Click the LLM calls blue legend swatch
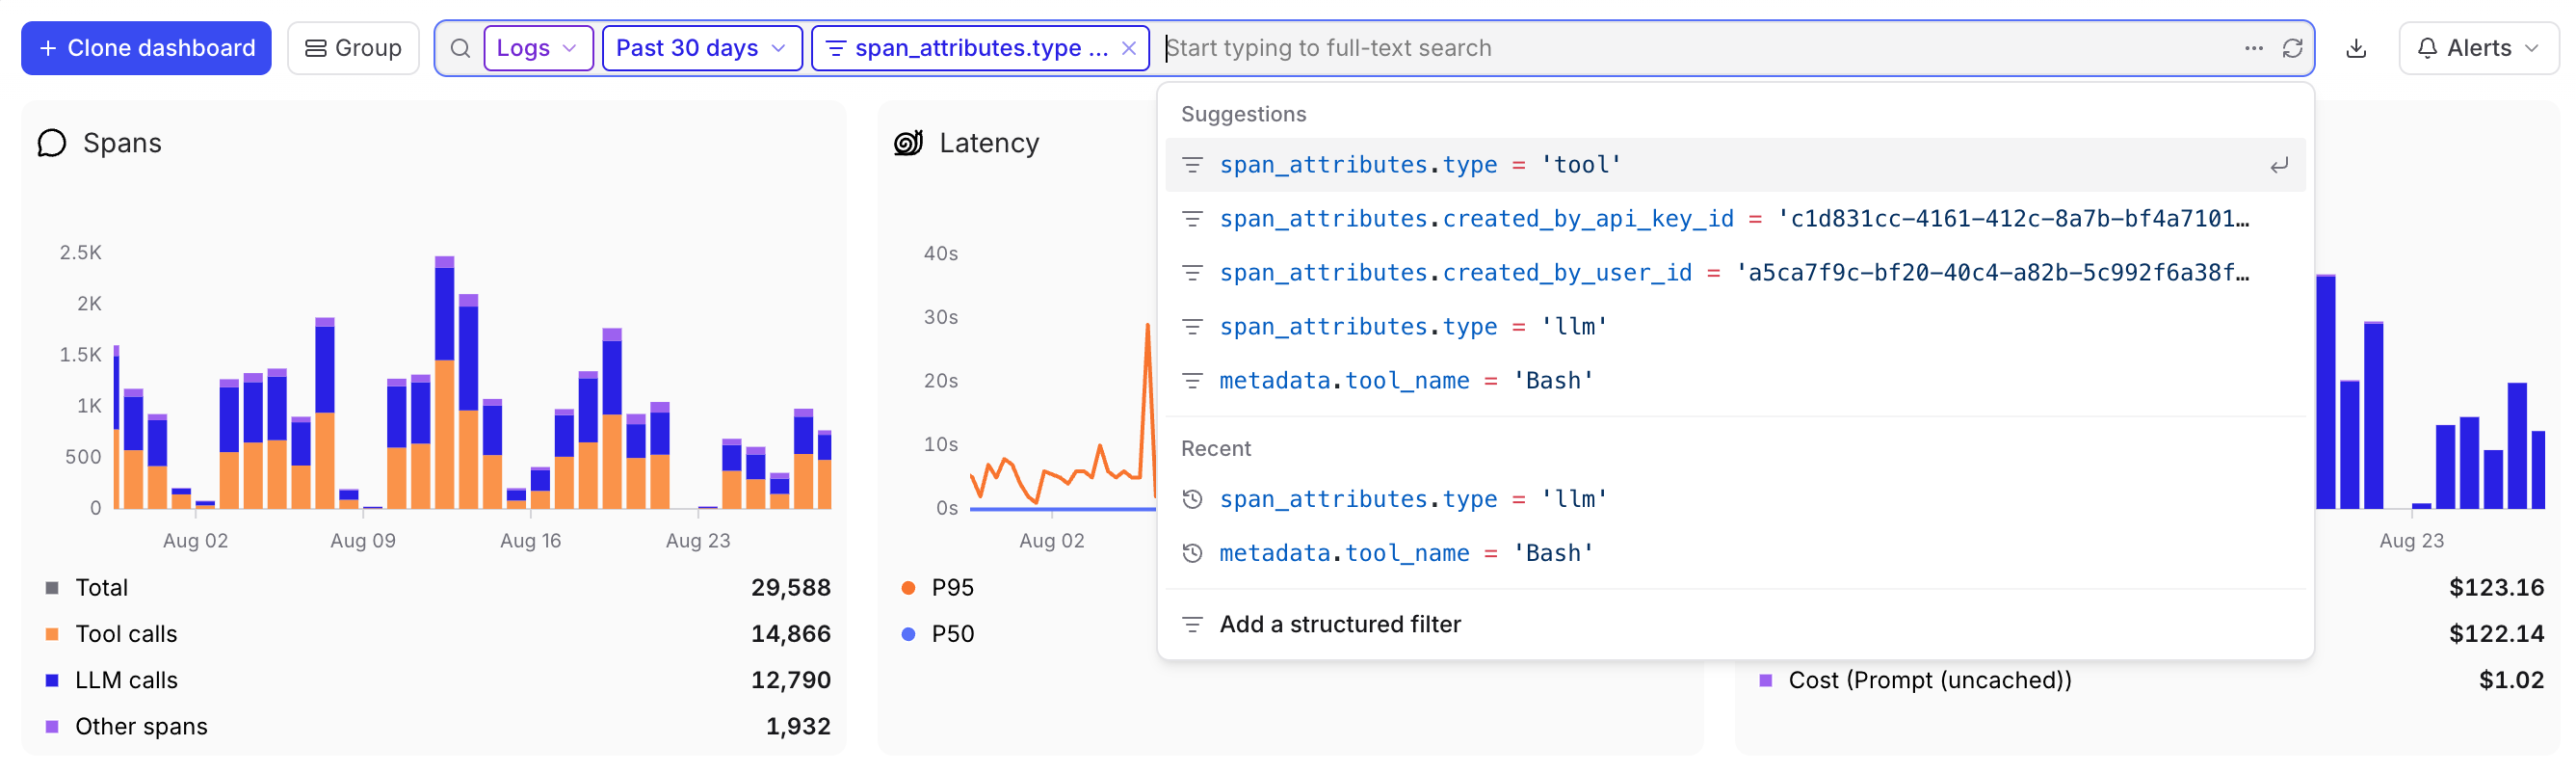This screenshot has width=2576, height=773. point(52,680)
